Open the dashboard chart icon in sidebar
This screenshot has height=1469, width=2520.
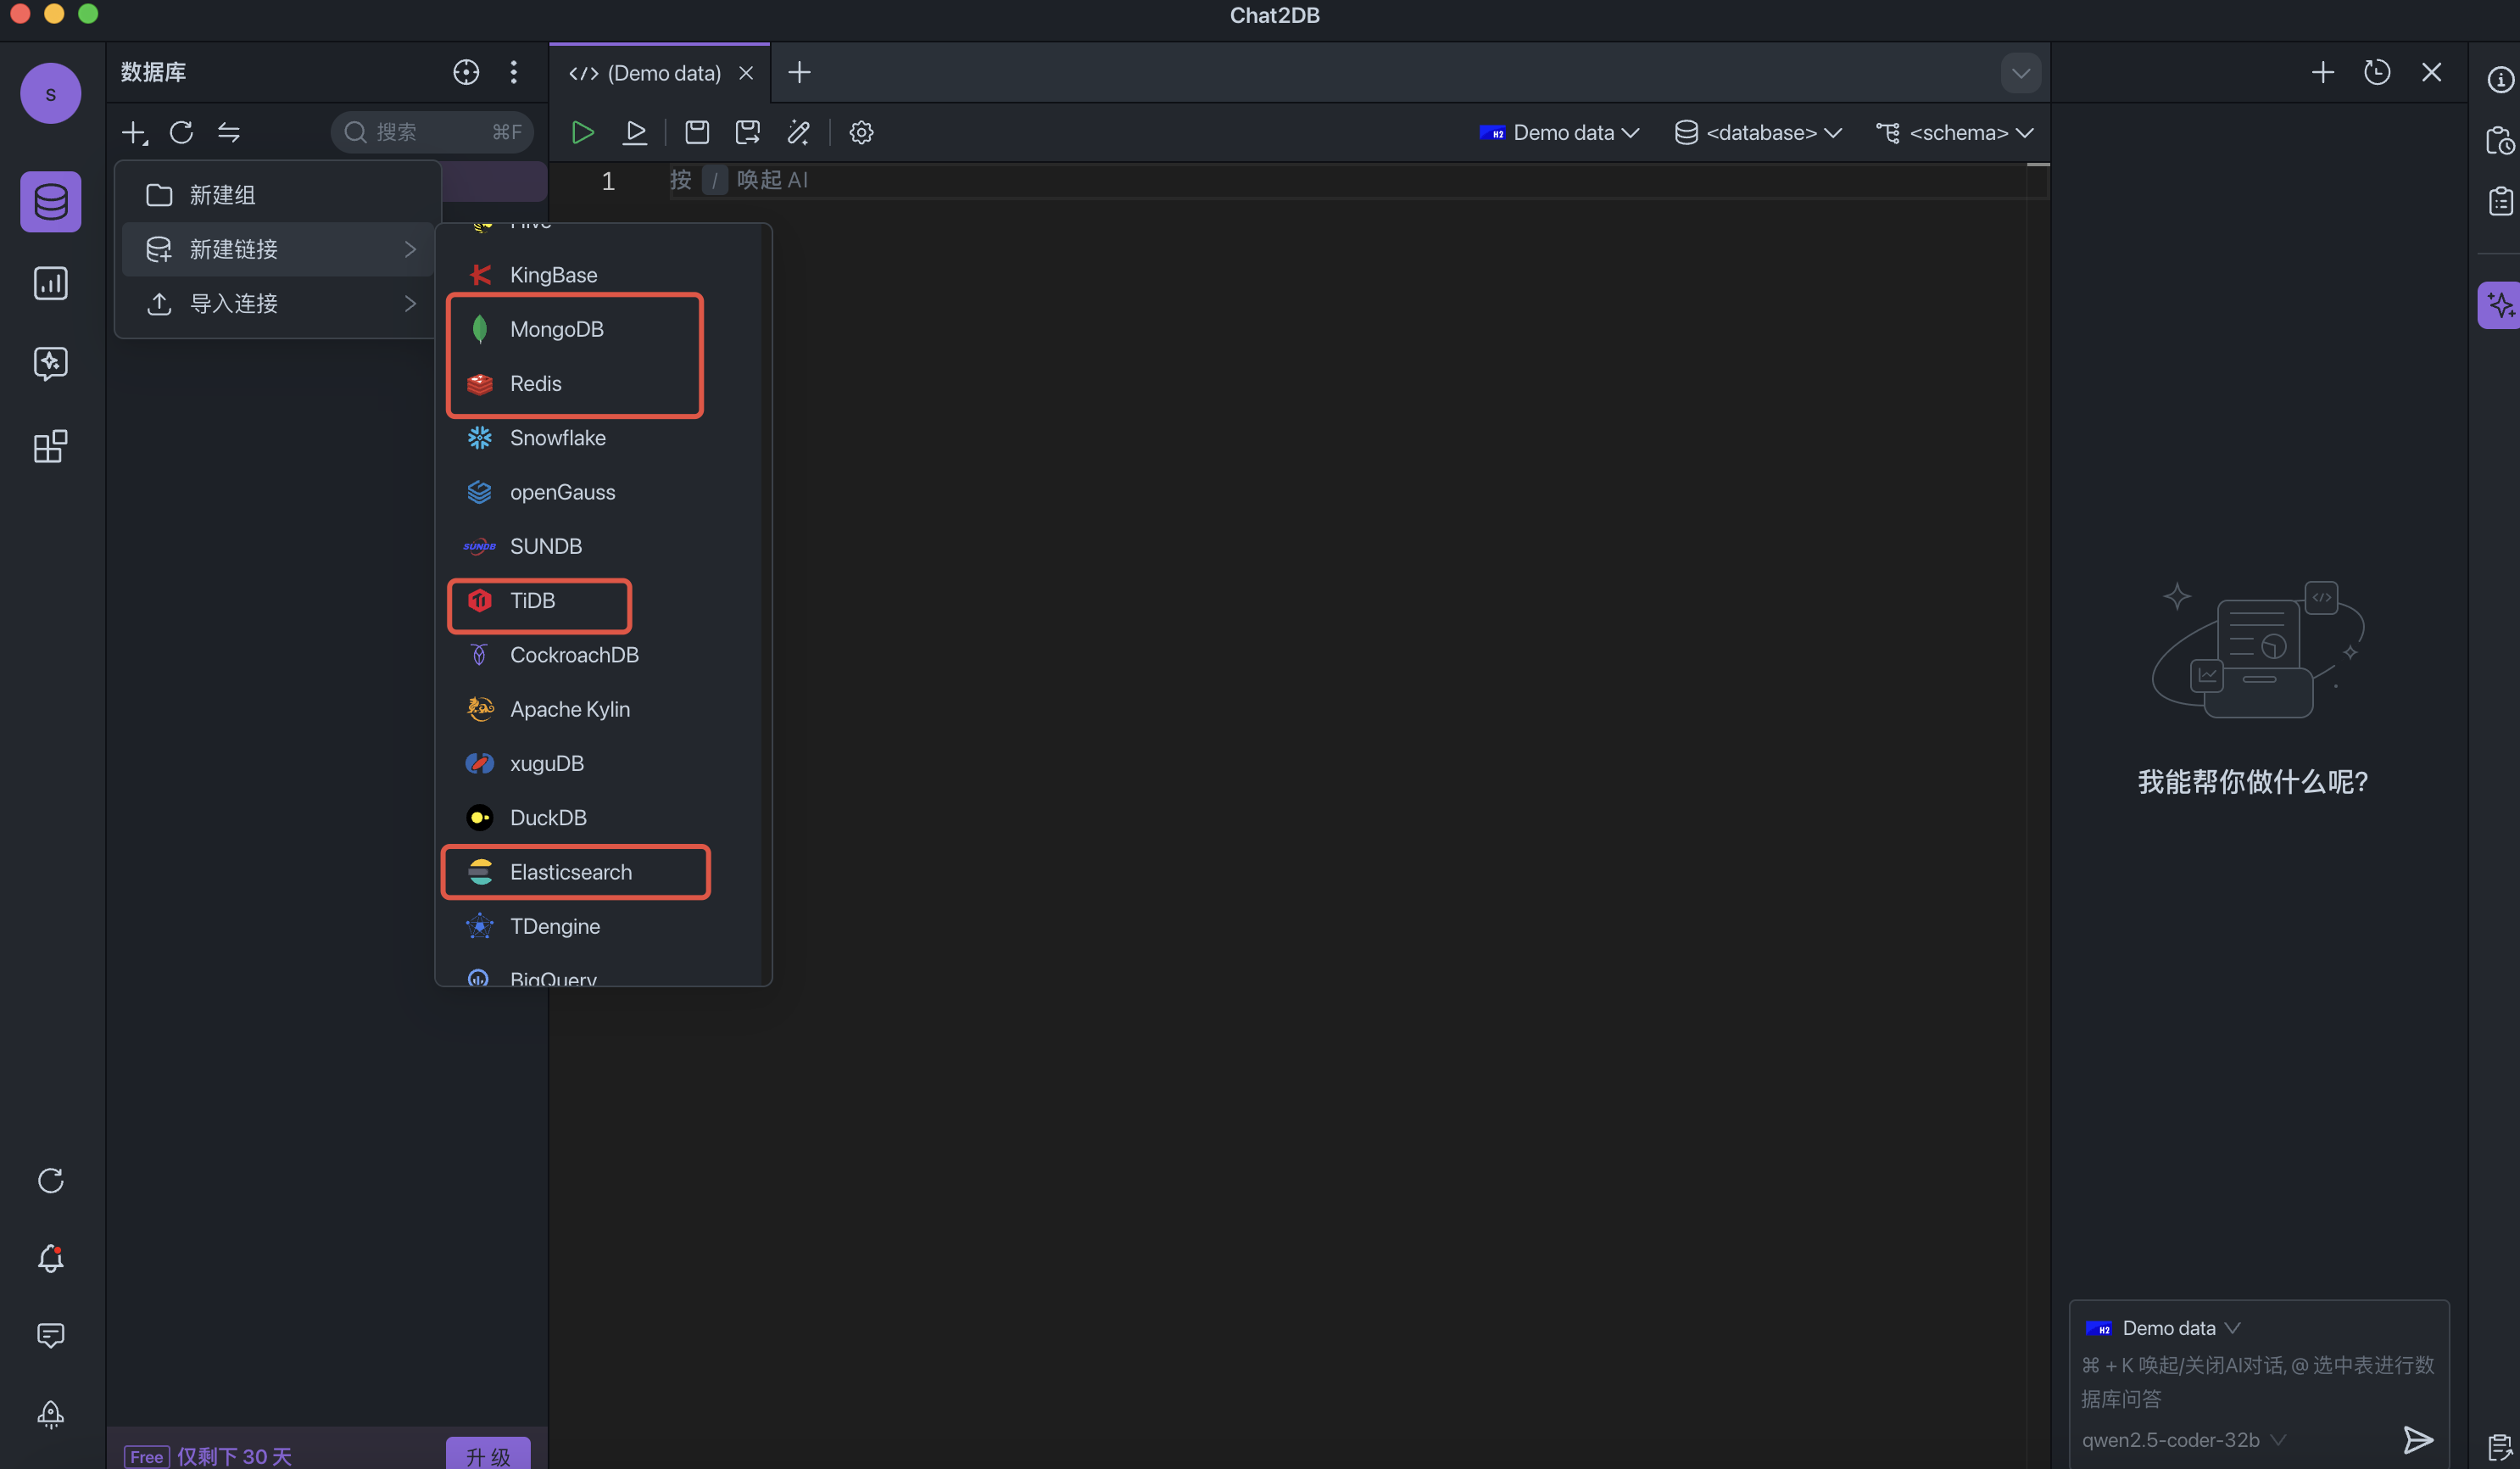(50, 284)
